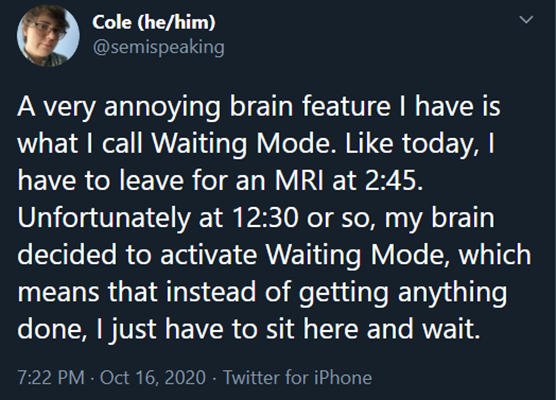
Task: Click the 7:22 PM timestamp
Action: pyautogui.click(x=51, y=377)
